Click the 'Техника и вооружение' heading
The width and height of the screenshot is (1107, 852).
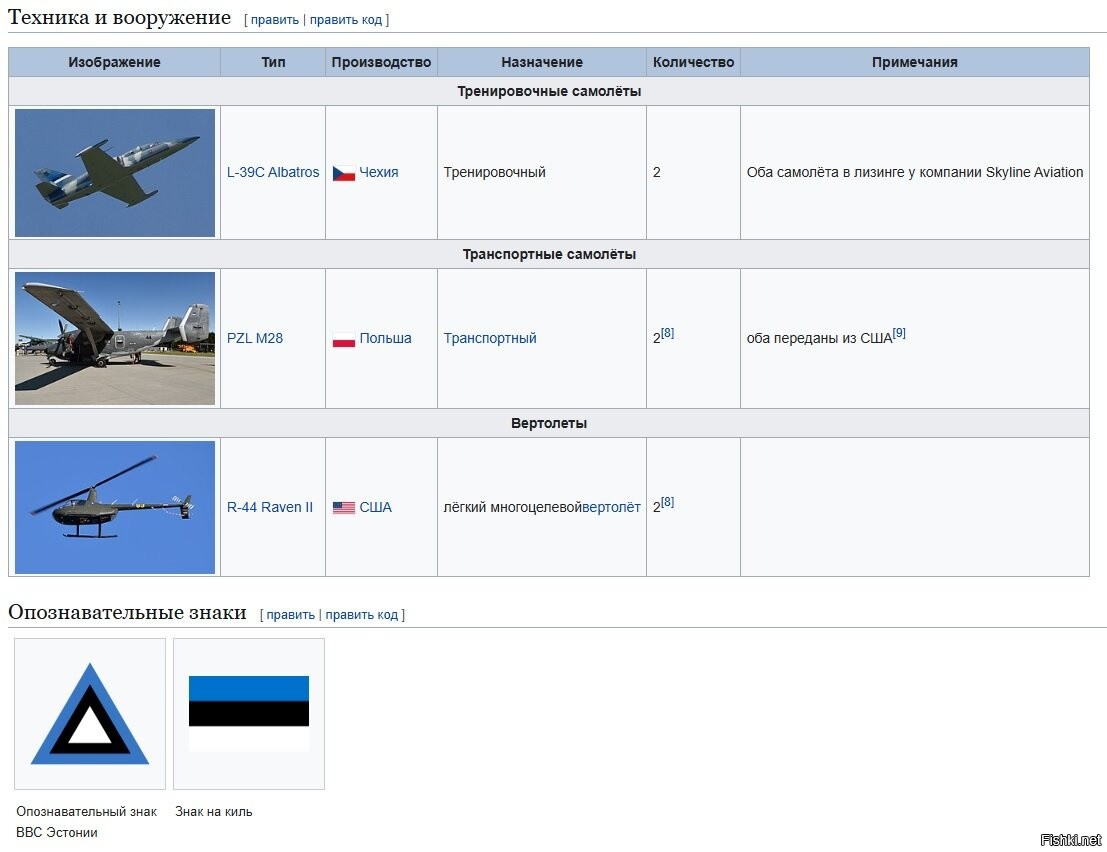pos(119,18)
